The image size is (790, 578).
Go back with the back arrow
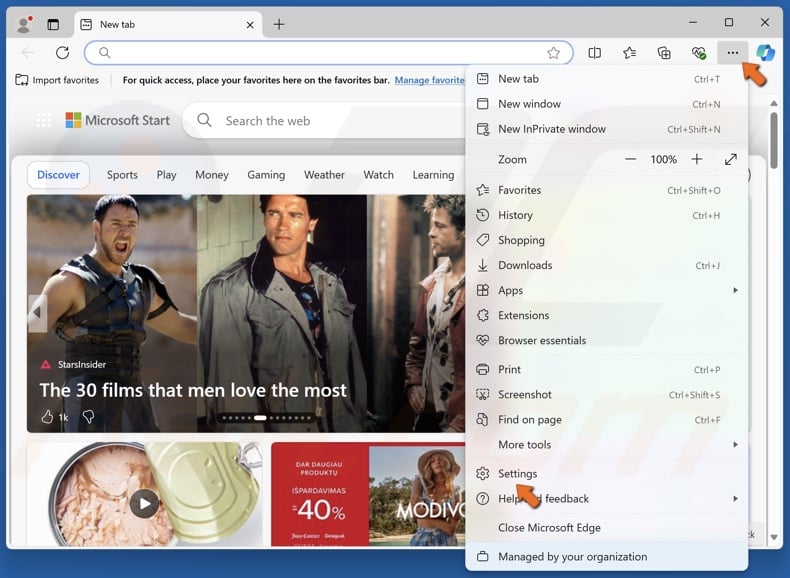pyautogui.click(x=28, y=52)
